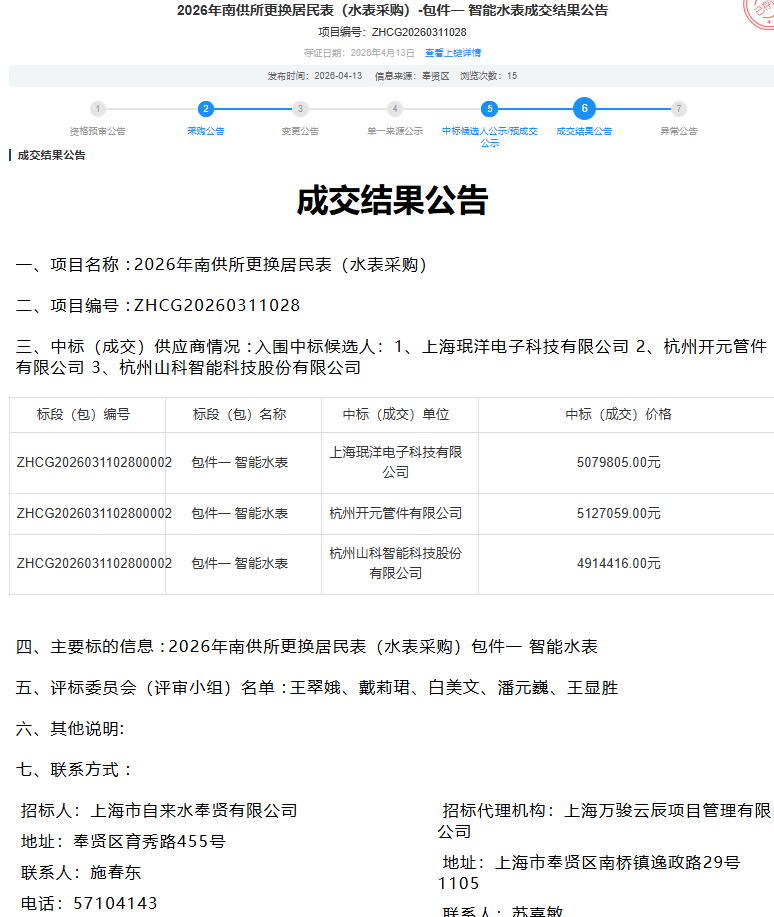Image resolution: width=774 pixels, height=917 pixels.
Task: Click 成交结果公告 section heading
Action: tap(52, 156)
